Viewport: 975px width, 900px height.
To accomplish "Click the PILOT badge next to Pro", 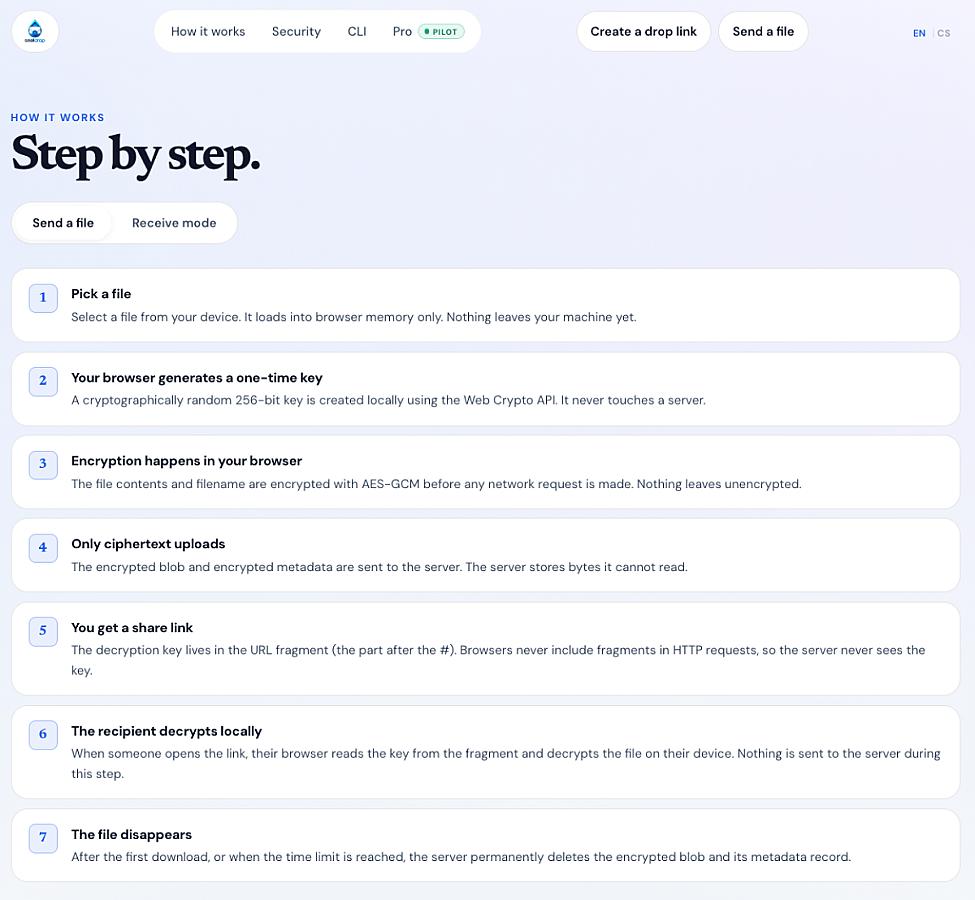I will (441, 32).
